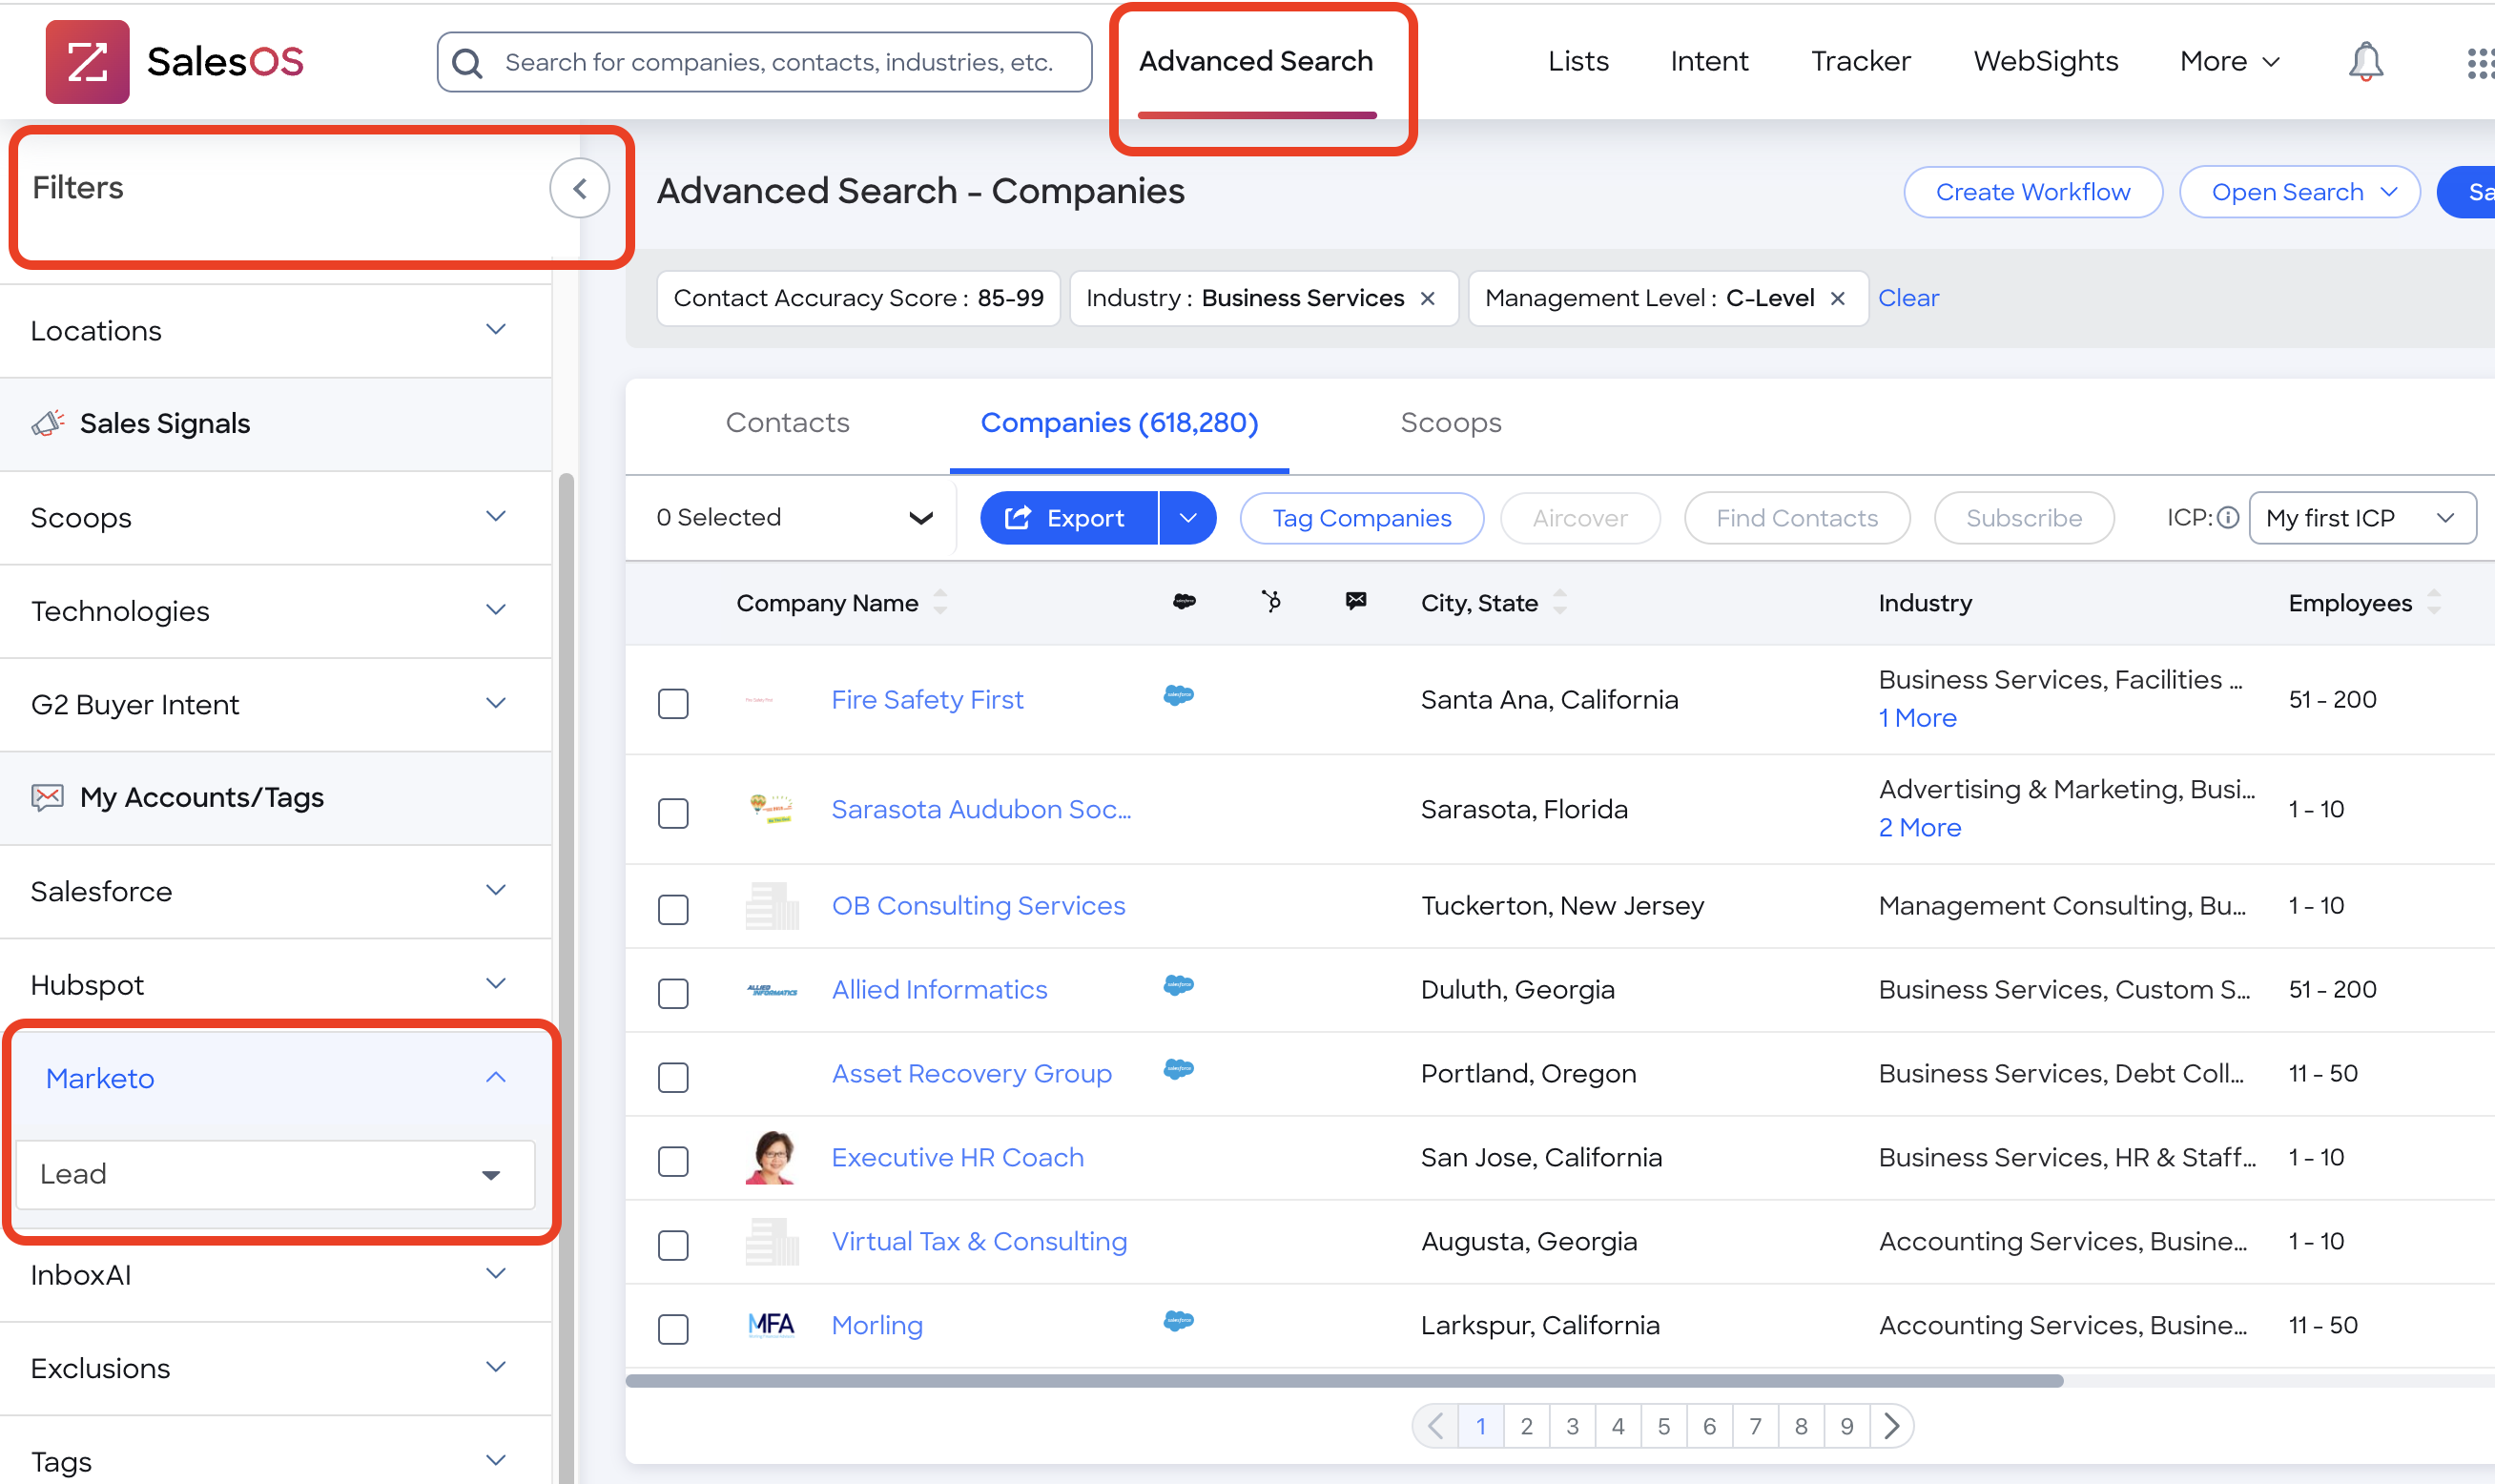Open the notifications bell
Viewport: 2495px width, 1484px height.
coord(2365,62)
